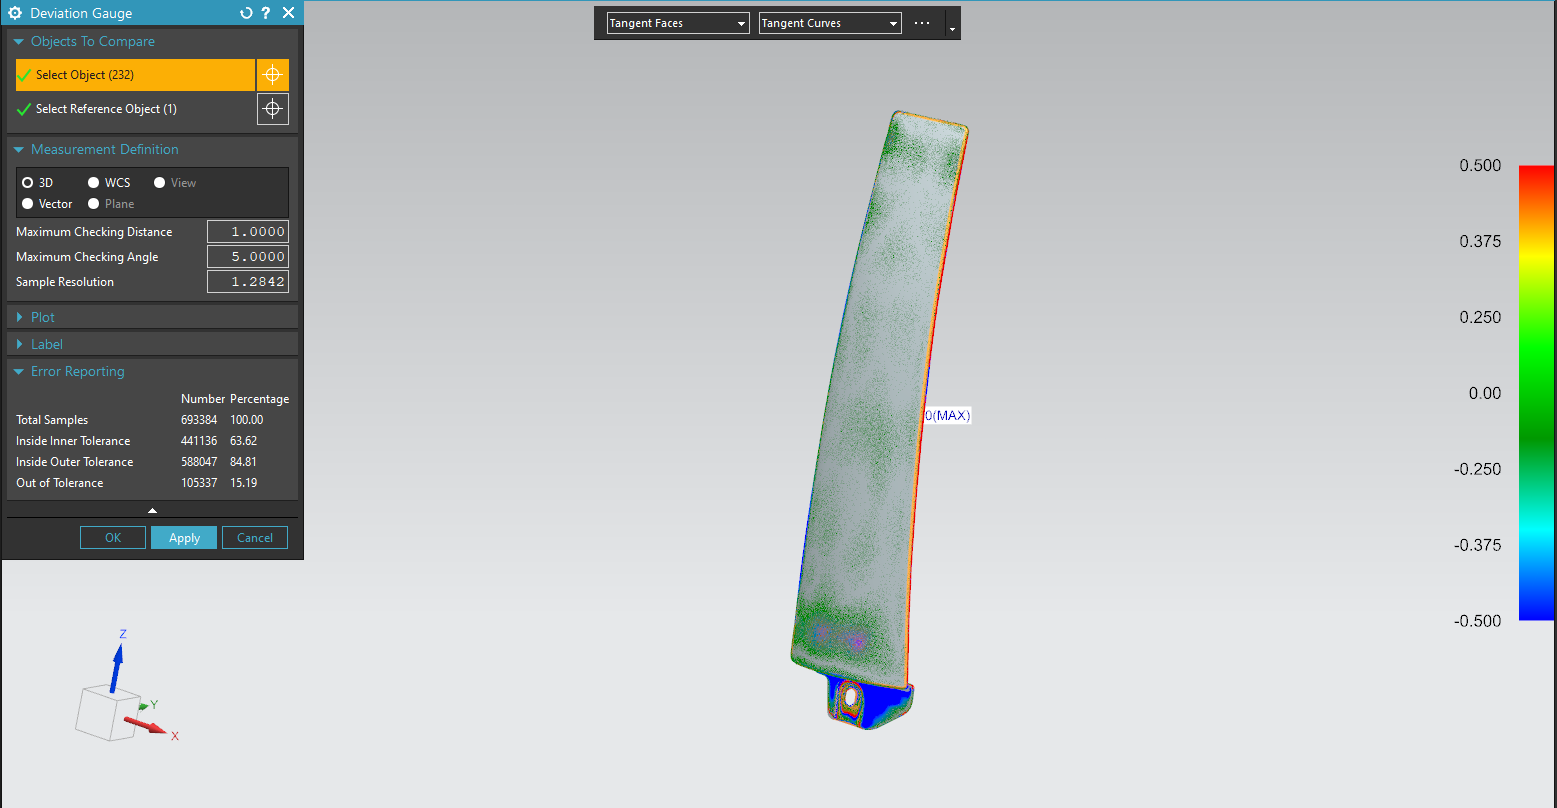Click the Apply button
1557x808 pixels.
tap(184, 538)
